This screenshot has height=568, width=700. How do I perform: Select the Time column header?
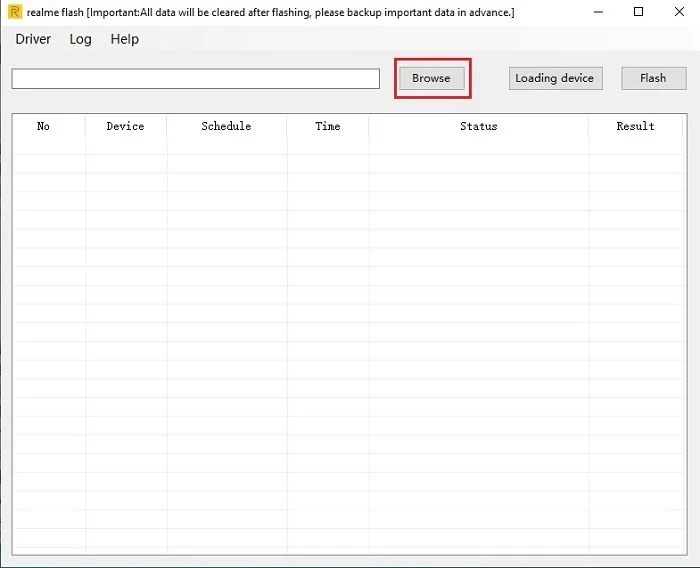tap(328, 126)
